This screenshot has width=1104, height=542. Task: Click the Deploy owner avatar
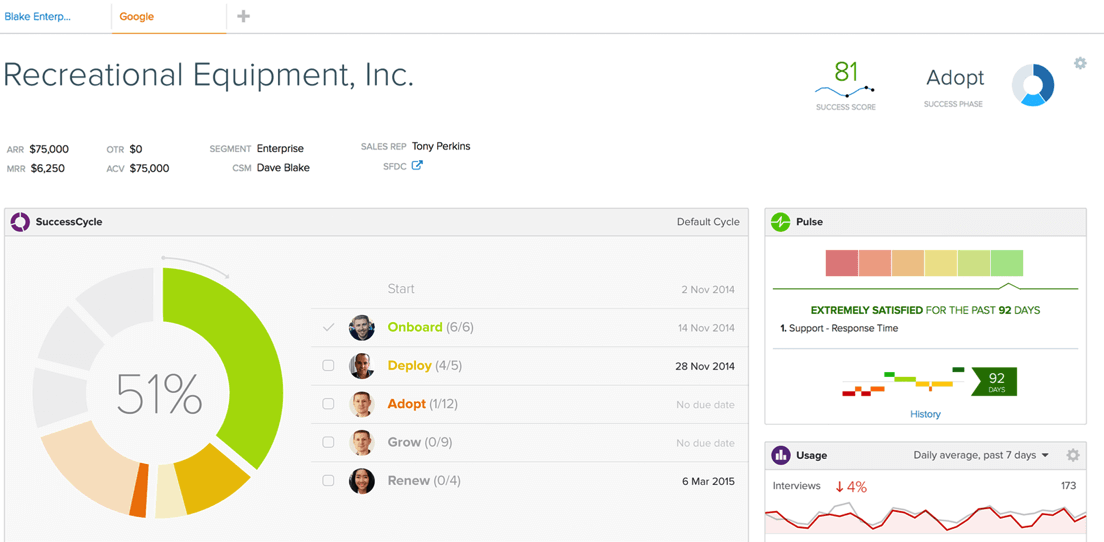point(362,366)
